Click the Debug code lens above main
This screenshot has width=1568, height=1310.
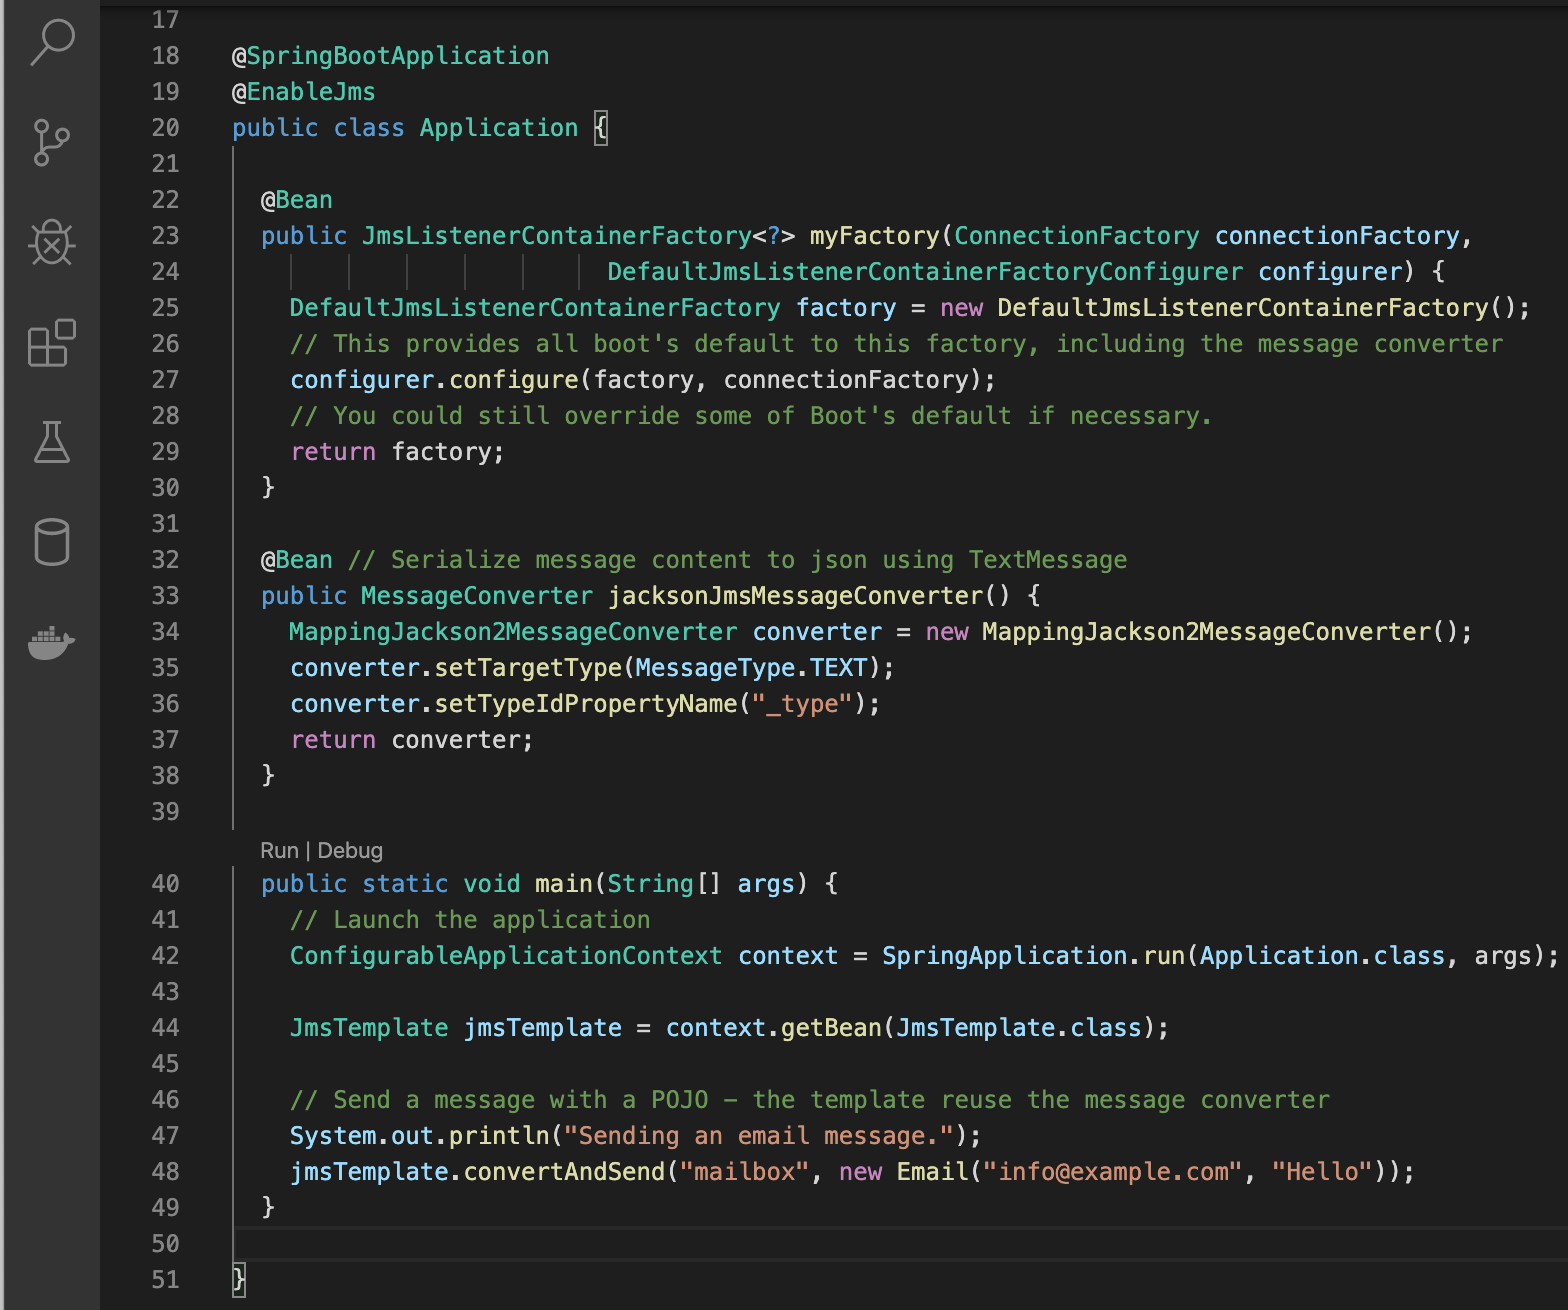click(350, 851)
